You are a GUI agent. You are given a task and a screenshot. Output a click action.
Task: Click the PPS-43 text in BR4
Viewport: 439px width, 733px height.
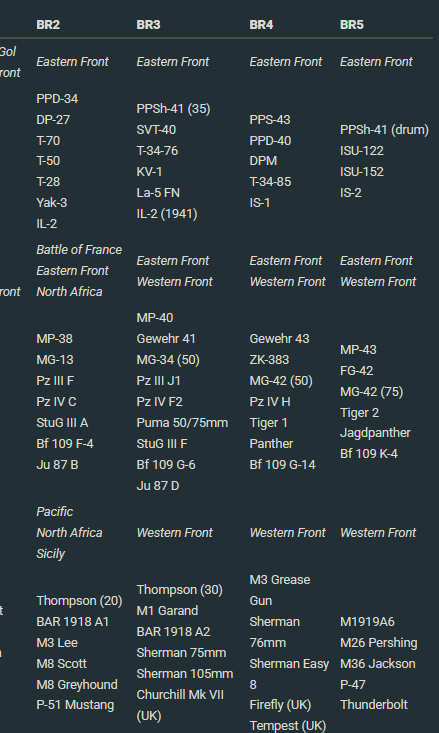[x=270, y=120]
